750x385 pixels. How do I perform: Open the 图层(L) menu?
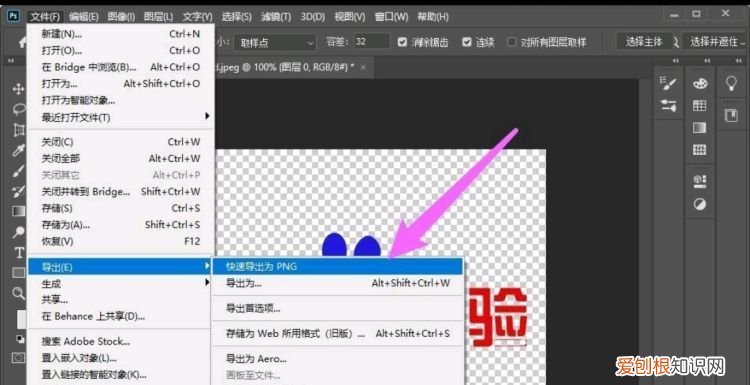coord(158,17)
